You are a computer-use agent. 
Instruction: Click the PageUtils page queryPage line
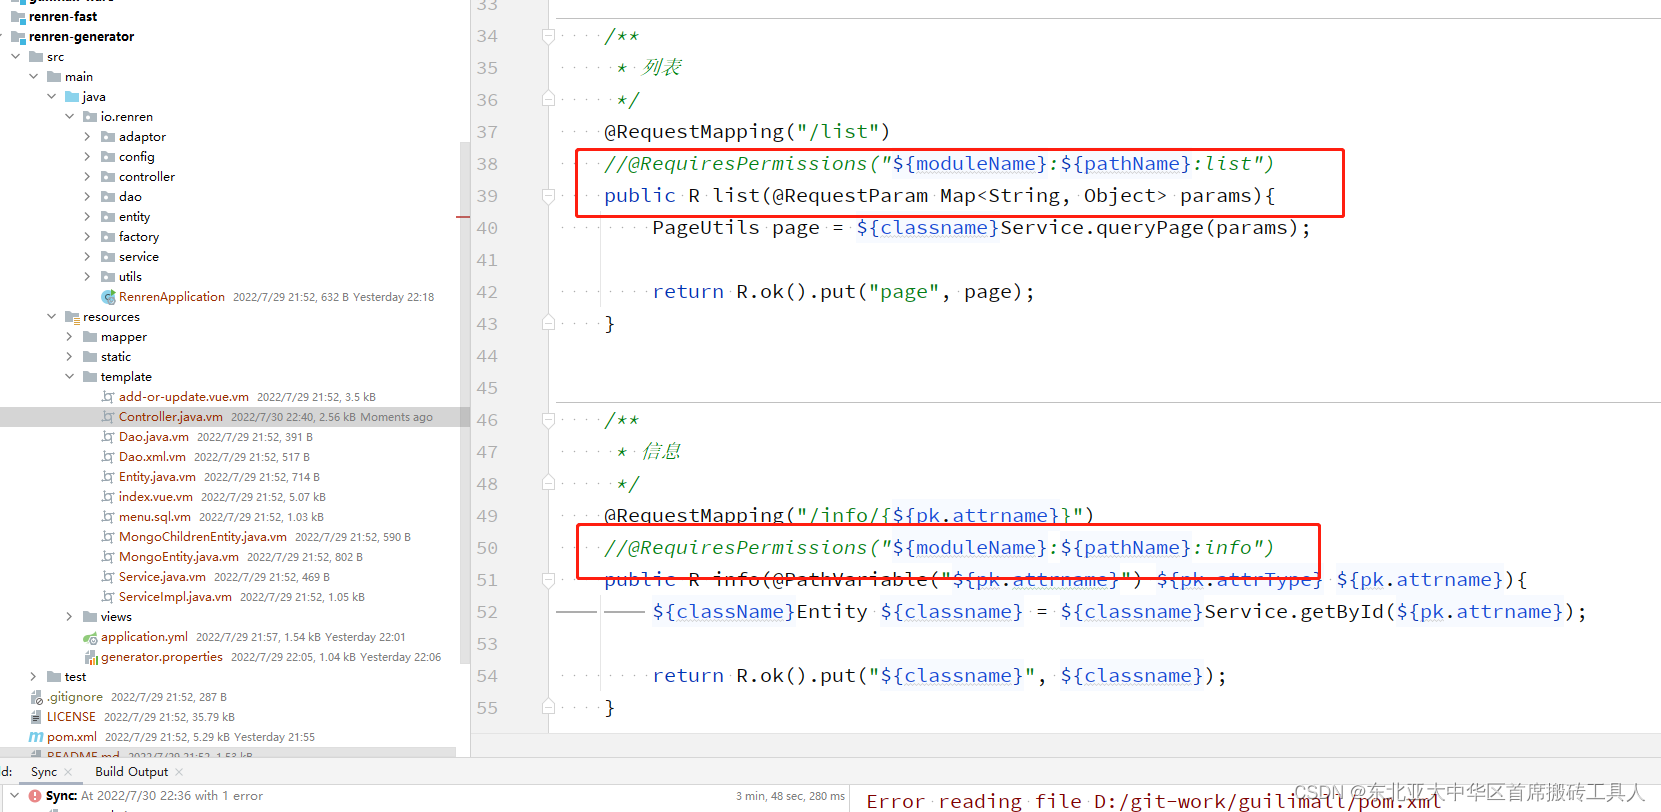click(981, 228)
